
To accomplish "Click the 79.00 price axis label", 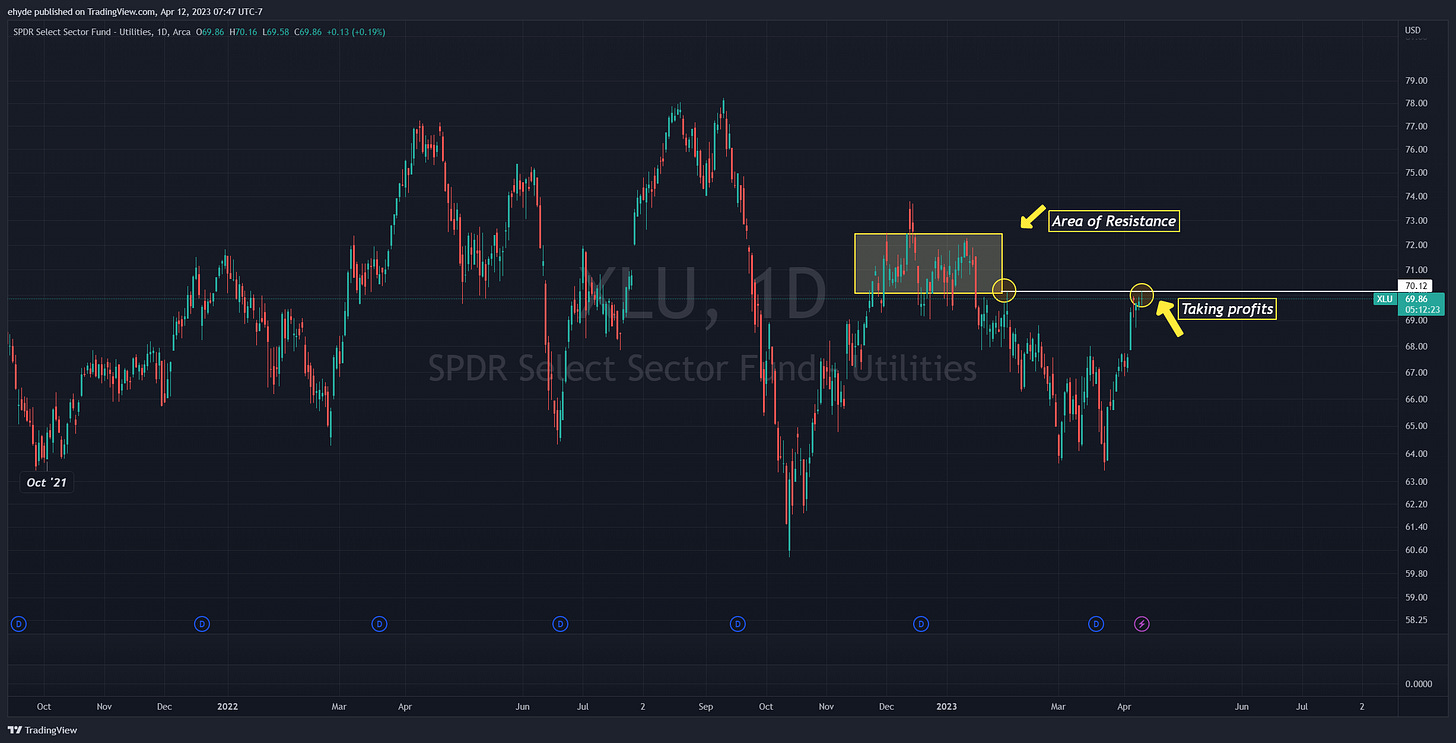I will [1416, 80].
